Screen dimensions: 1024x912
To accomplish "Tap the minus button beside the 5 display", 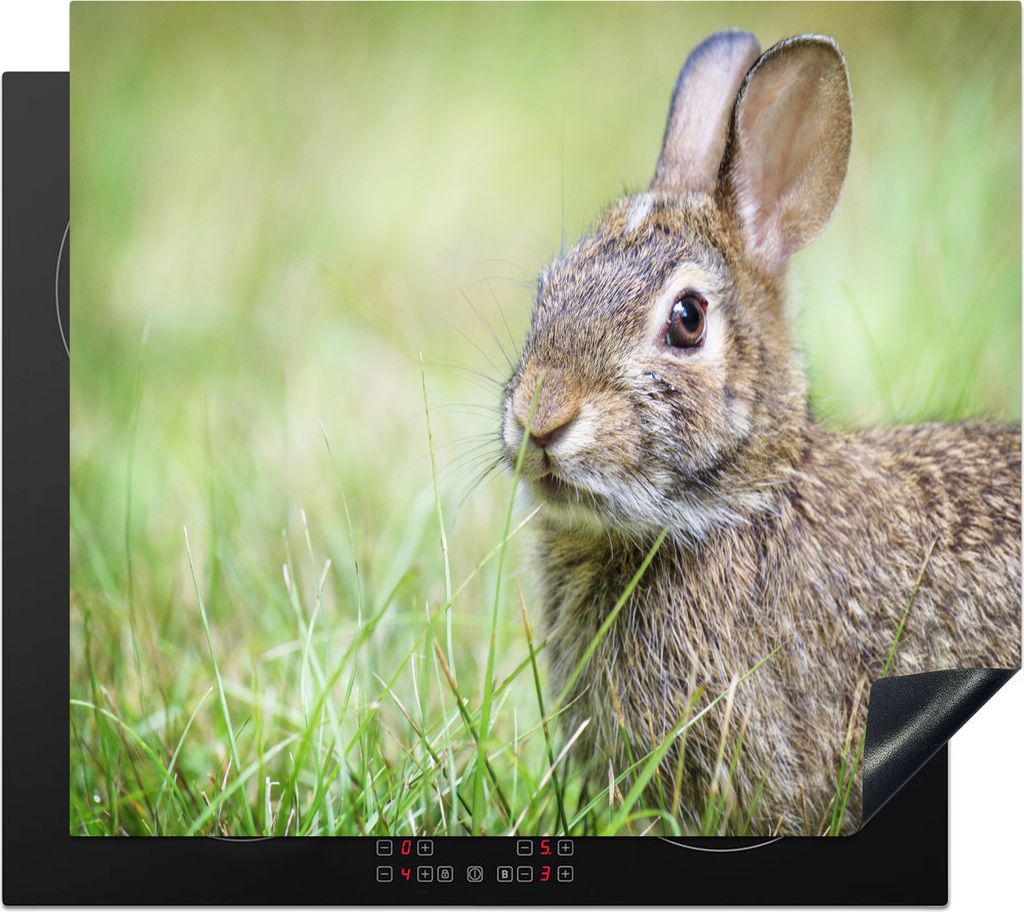I will [x=524, y=847].
